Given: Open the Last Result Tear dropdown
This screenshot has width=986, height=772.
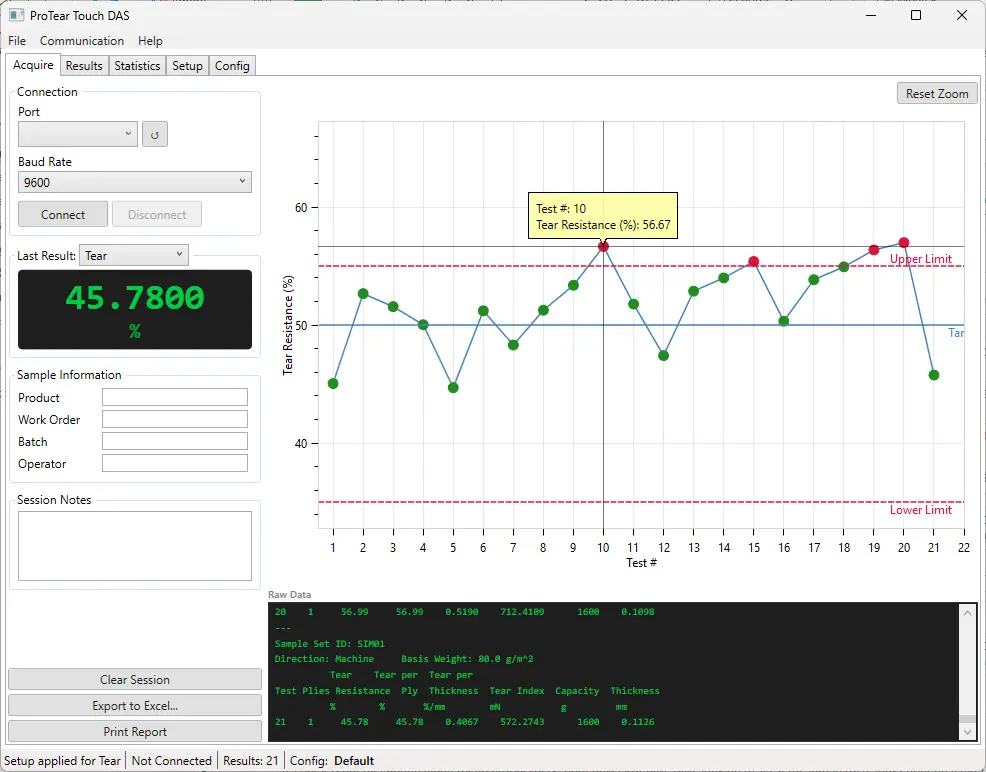Looking at the screenshot, I should coord(134,255).
